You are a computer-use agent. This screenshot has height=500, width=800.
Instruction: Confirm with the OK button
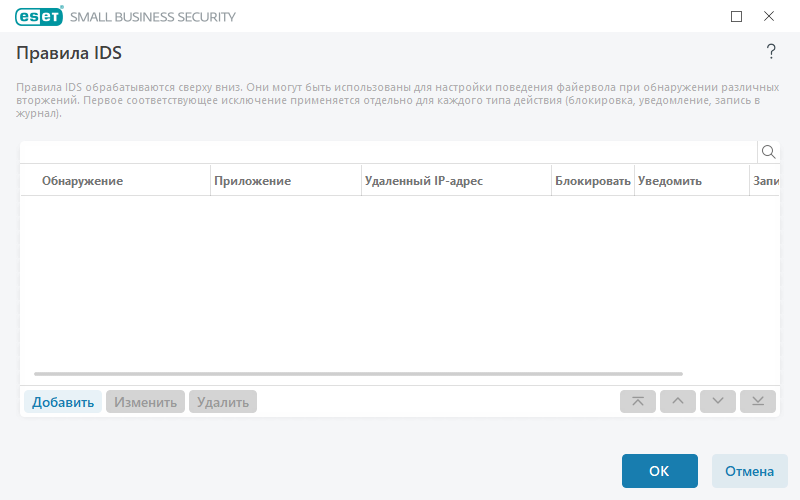(659, 471)
